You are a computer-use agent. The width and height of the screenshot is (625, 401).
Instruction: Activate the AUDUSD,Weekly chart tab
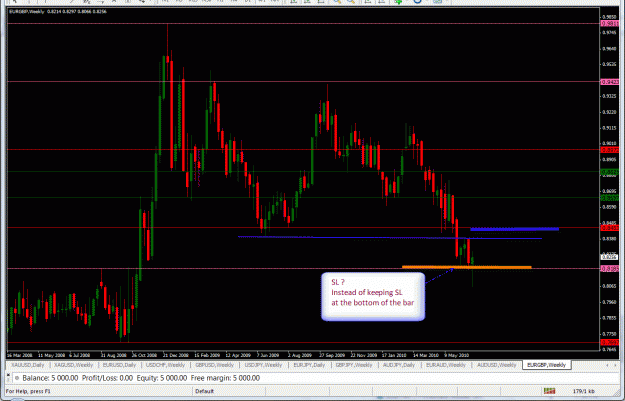point(497,365)
